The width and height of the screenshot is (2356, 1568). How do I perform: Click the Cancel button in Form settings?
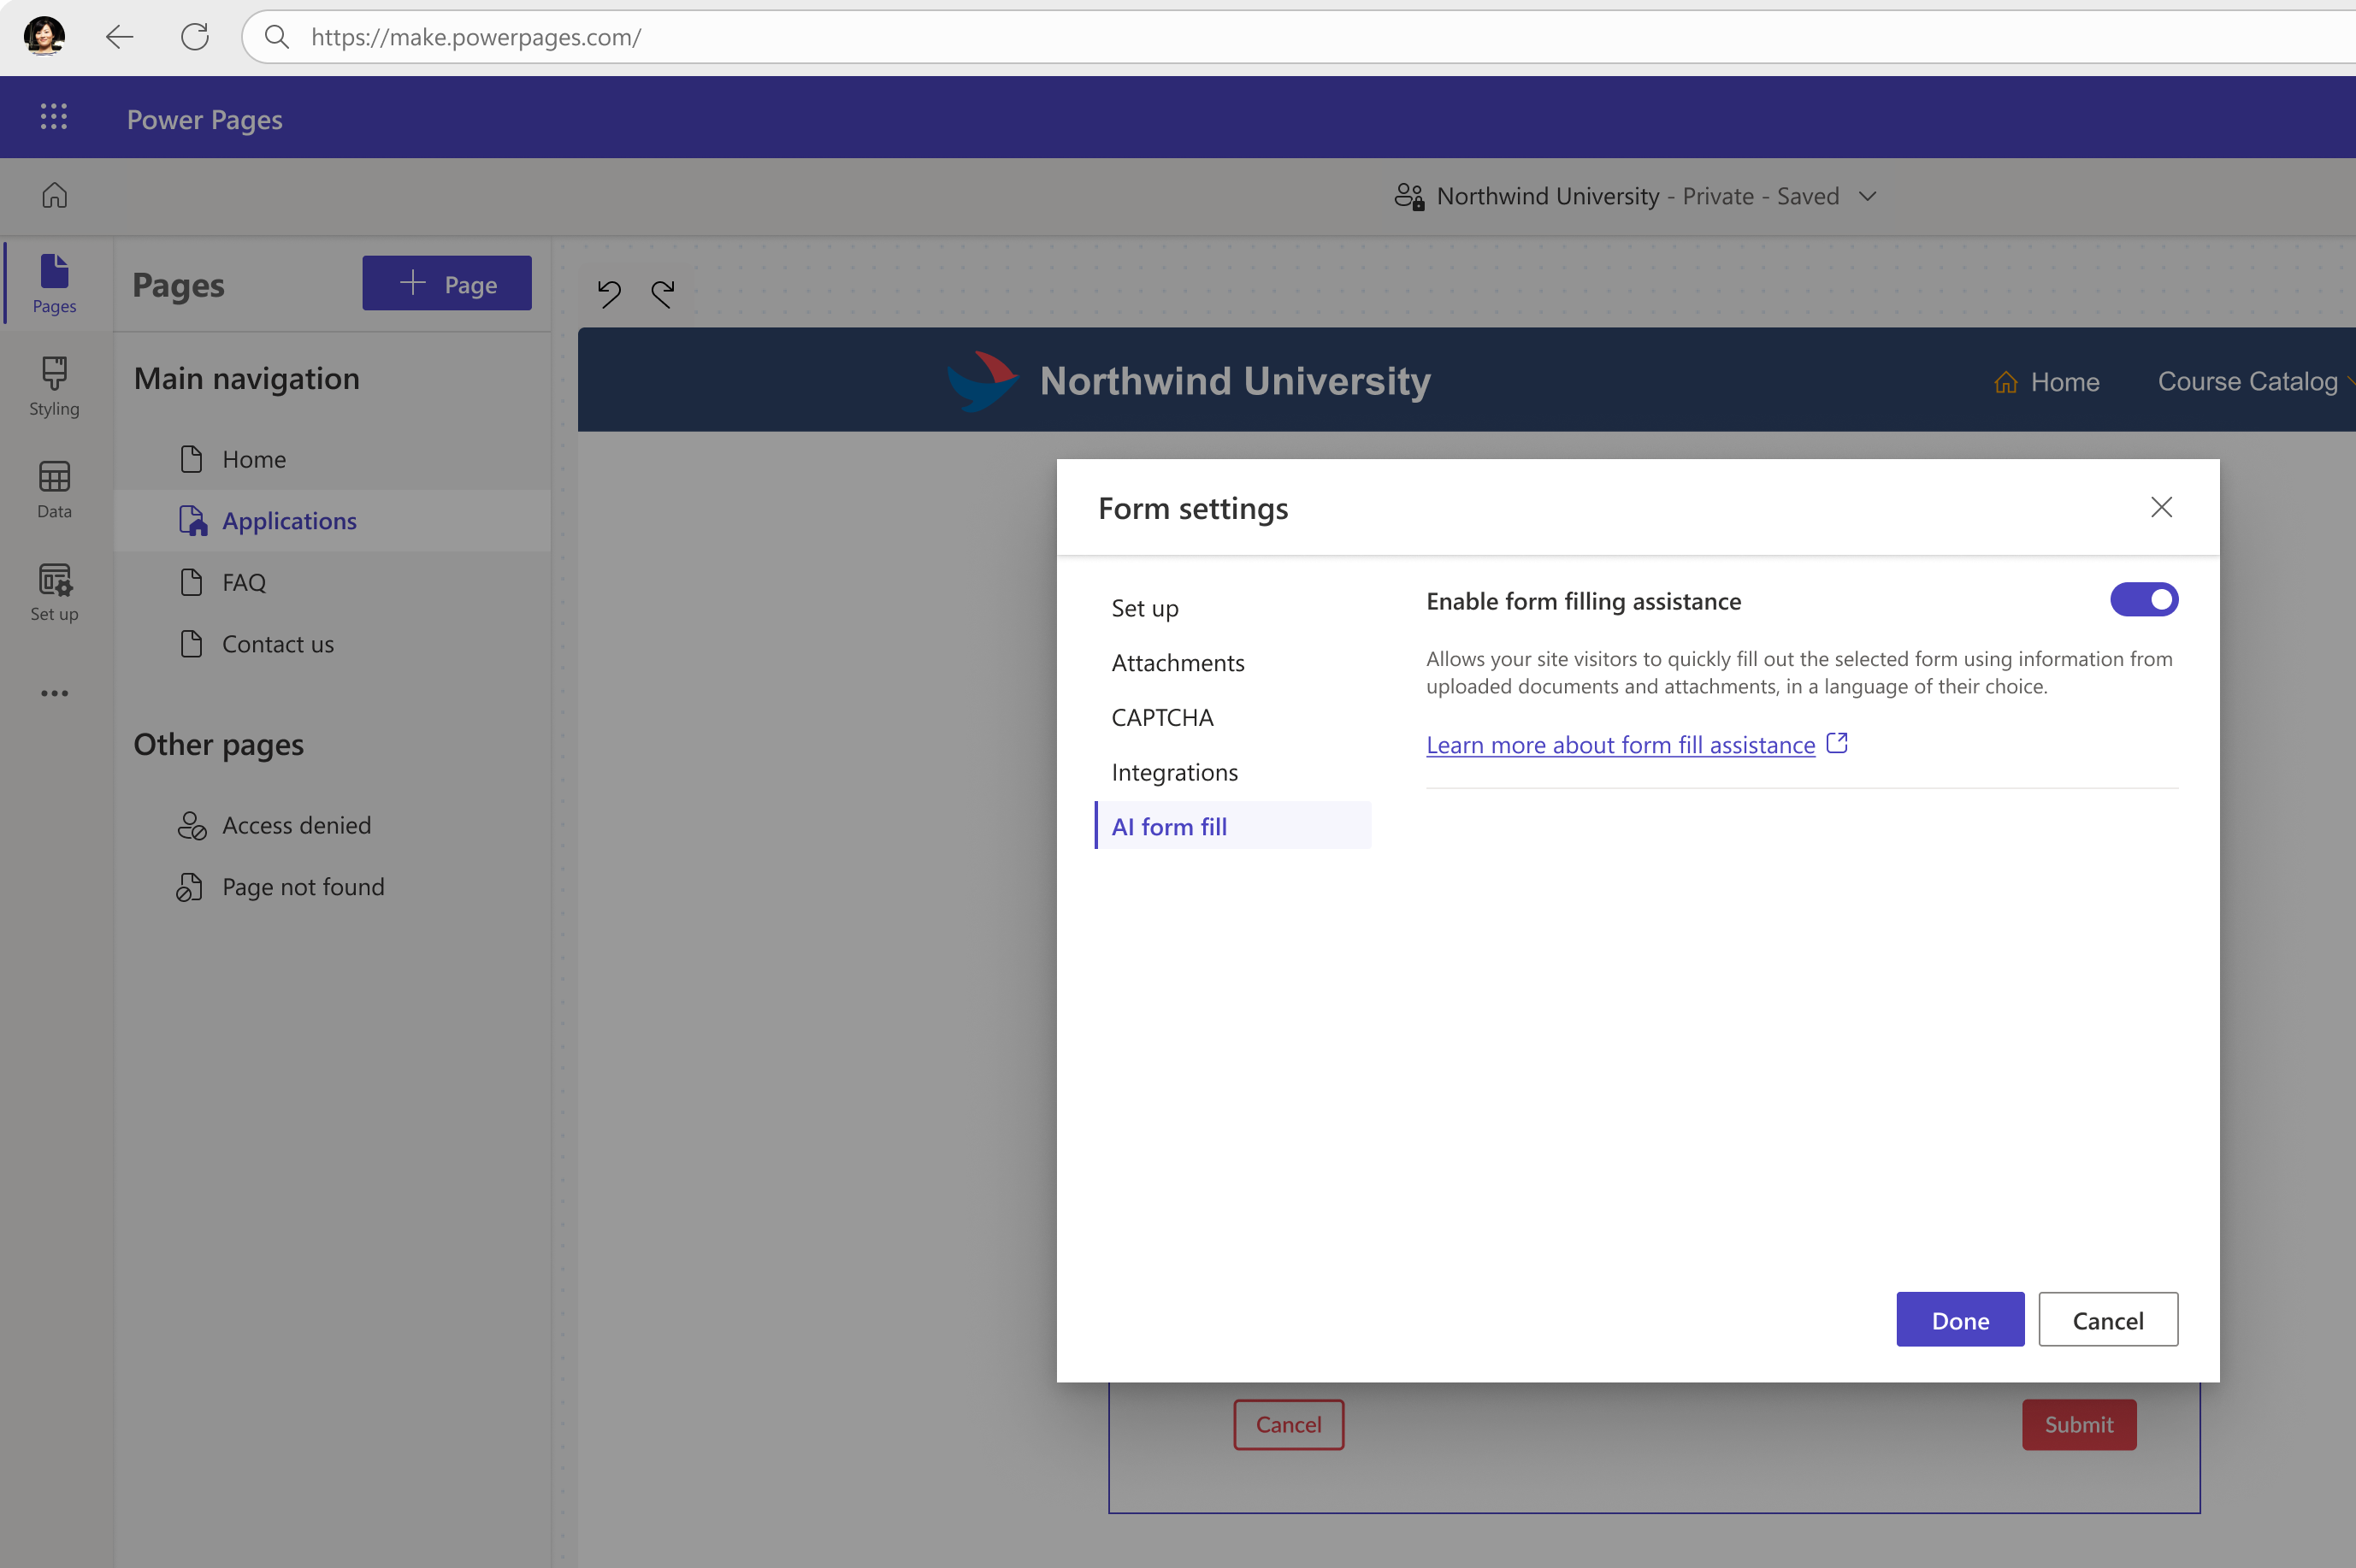2107,1319
